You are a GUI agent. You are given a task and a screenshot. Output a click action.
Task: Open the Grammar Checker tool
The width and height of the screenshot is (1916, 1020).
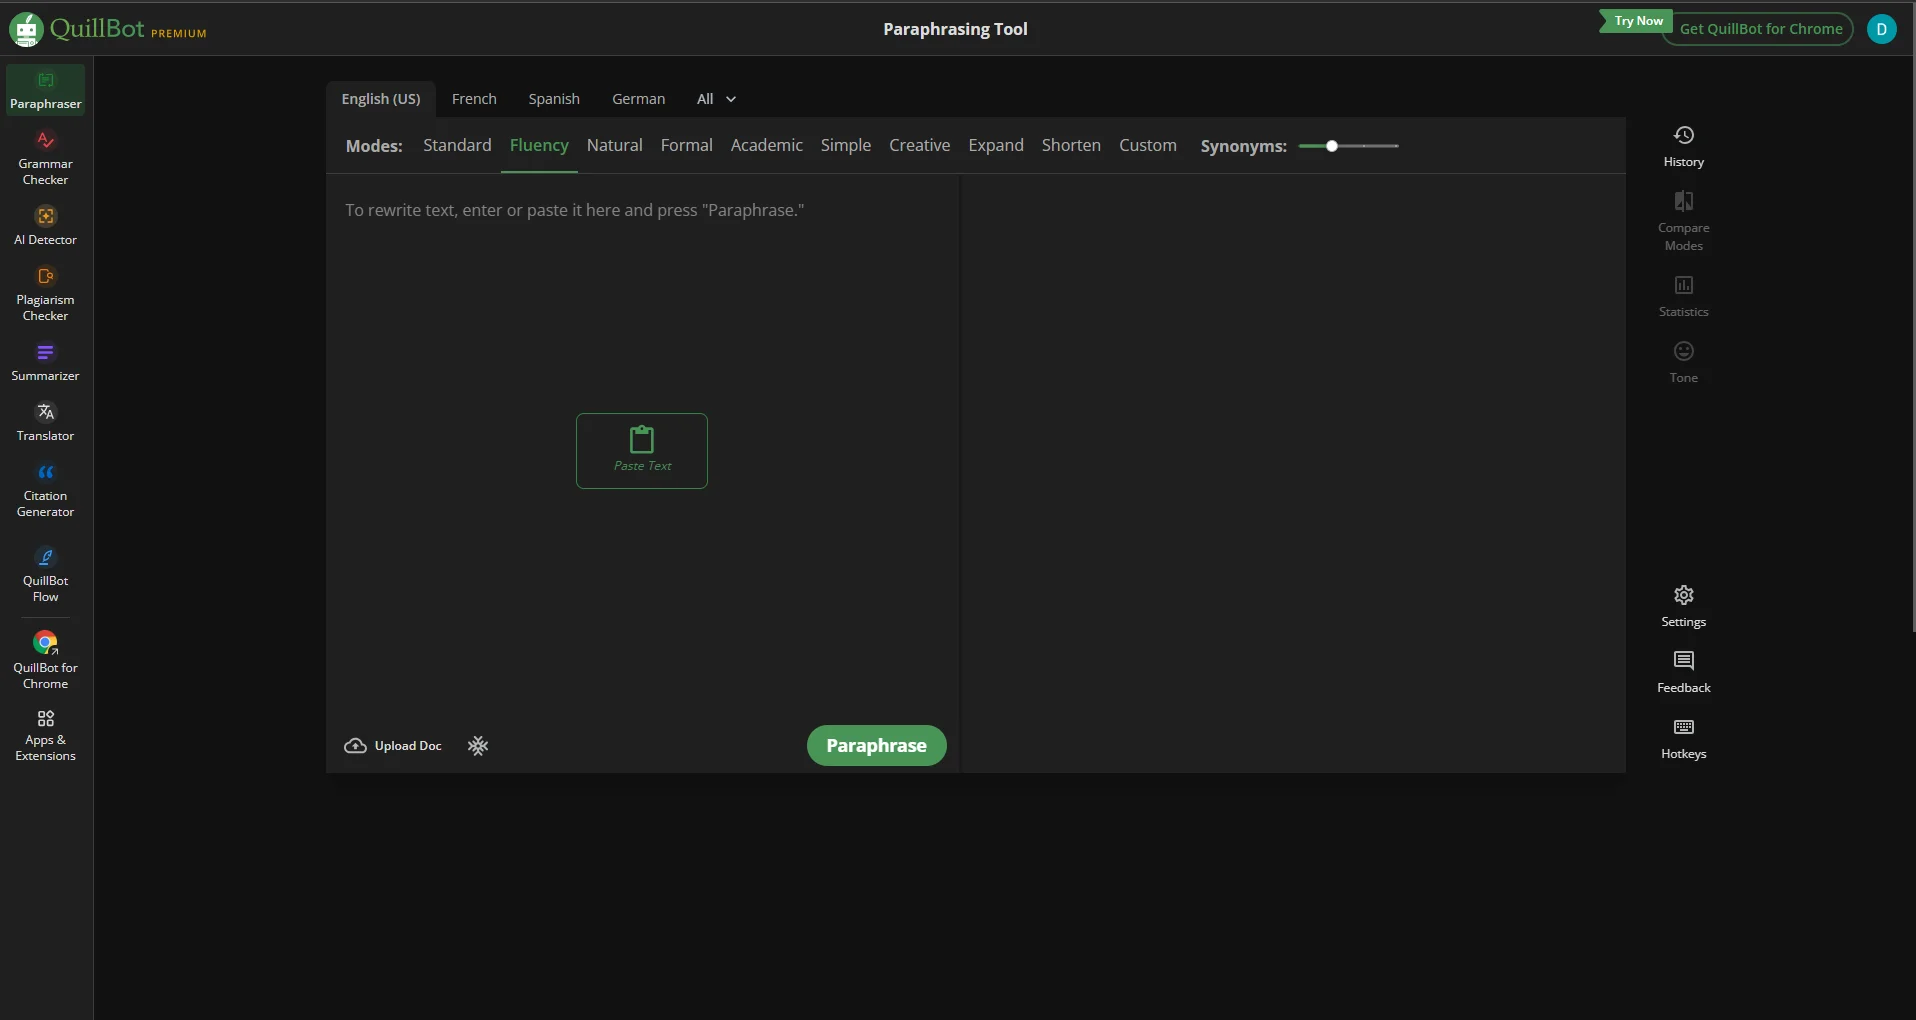(46, 158)
